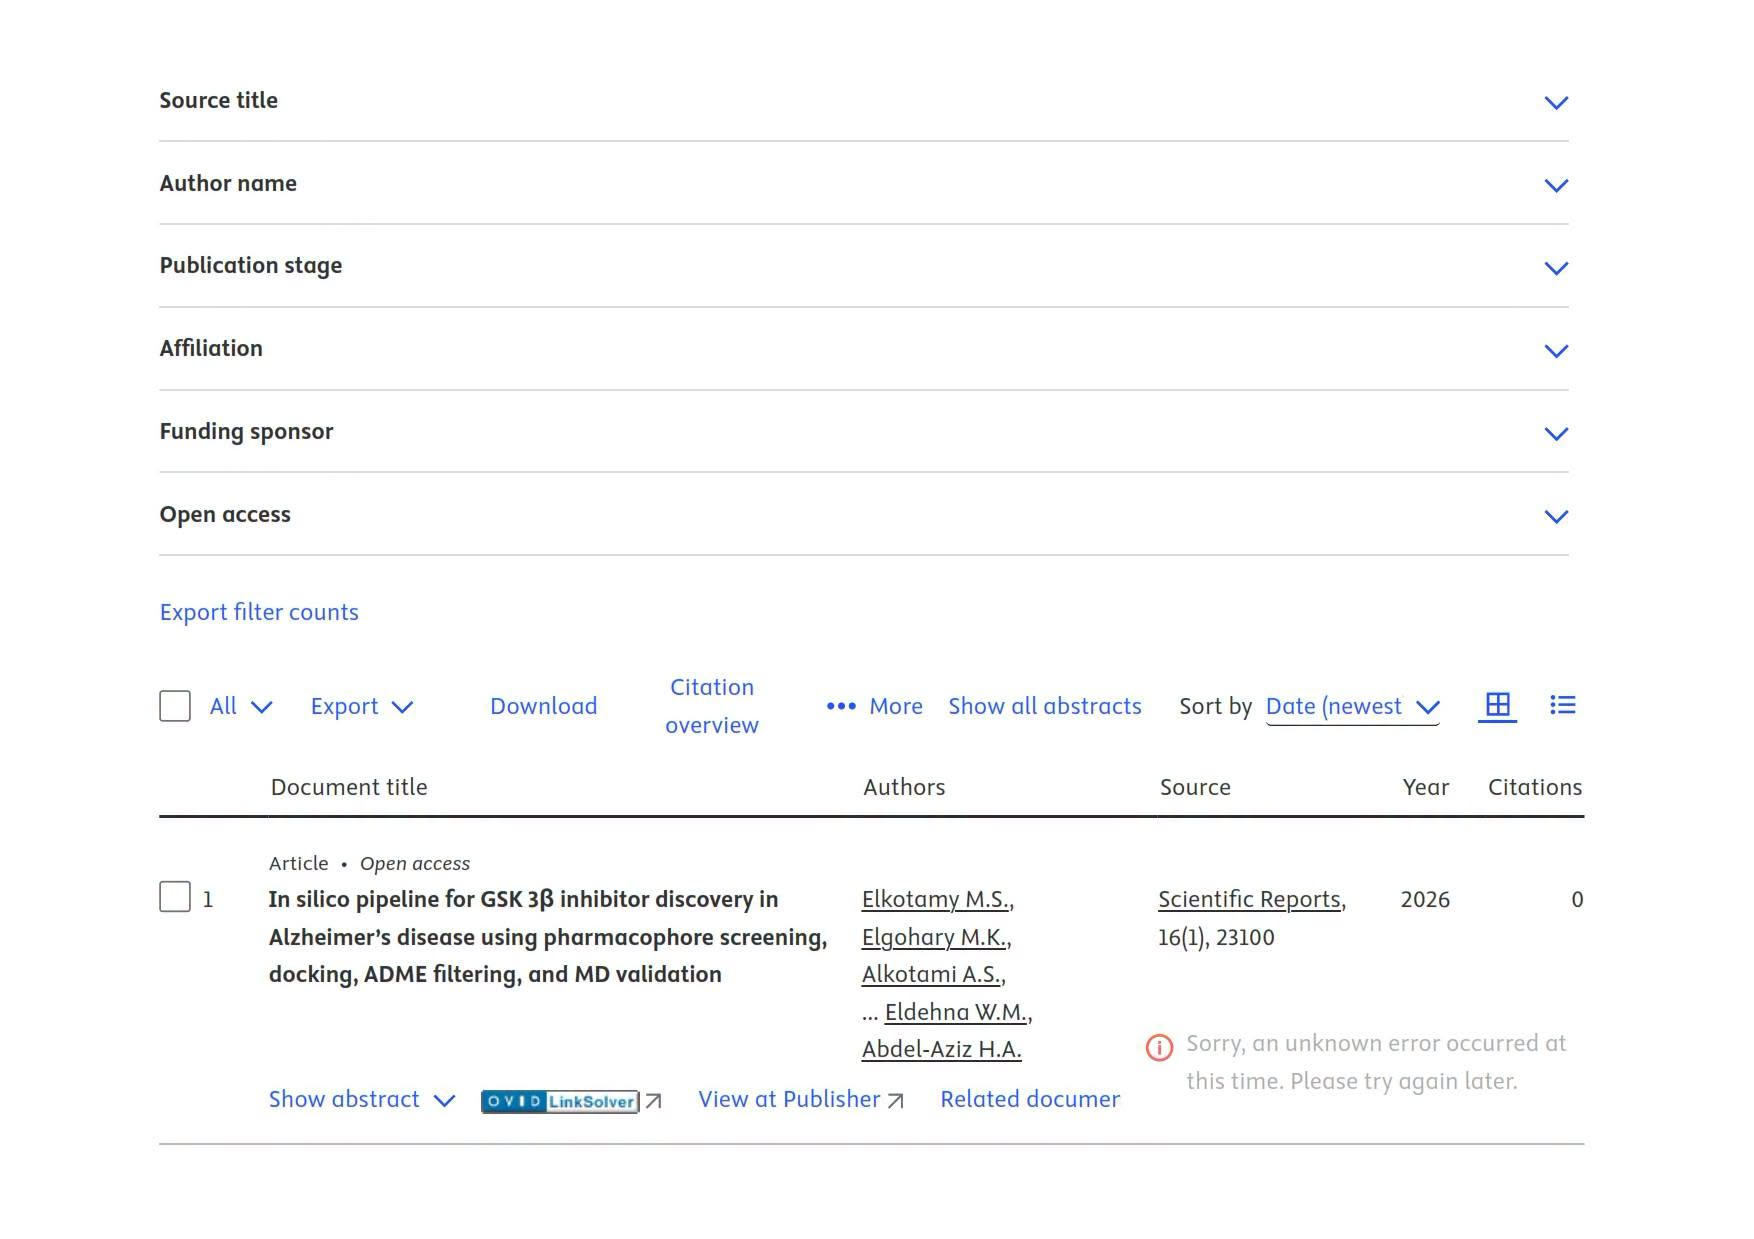
Task: Expand the Affiliation filter
Action: 864,349
